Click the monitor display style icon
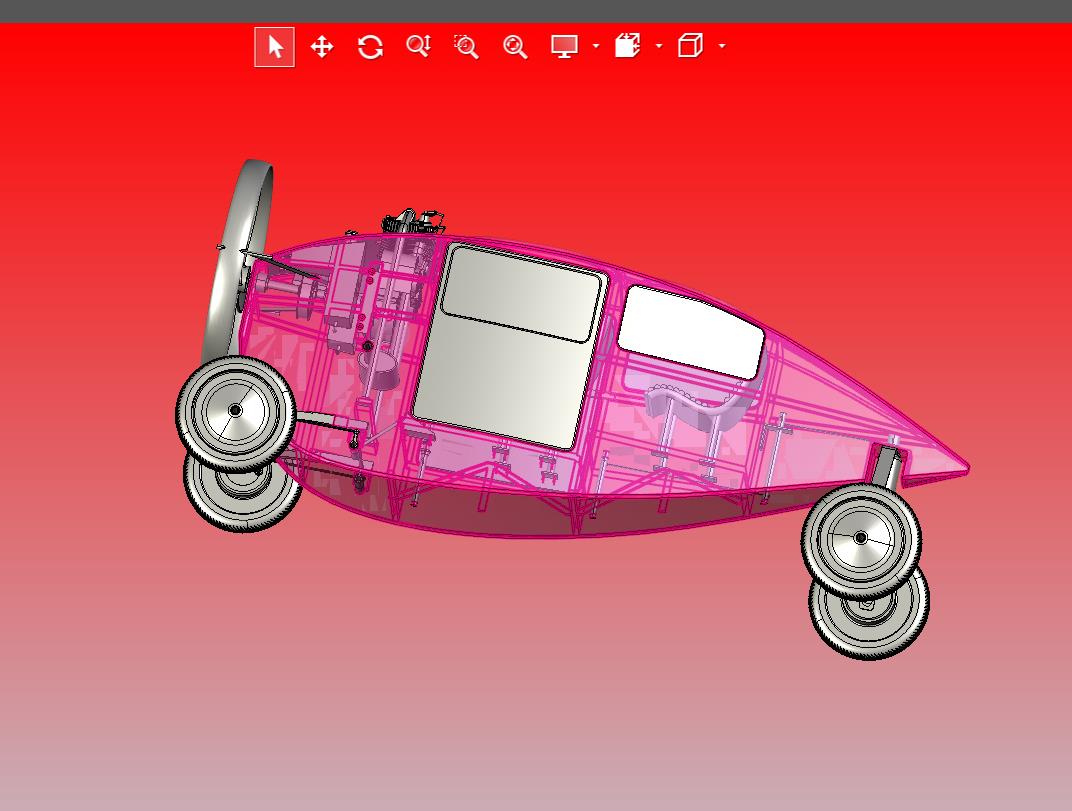 (565, 46)
